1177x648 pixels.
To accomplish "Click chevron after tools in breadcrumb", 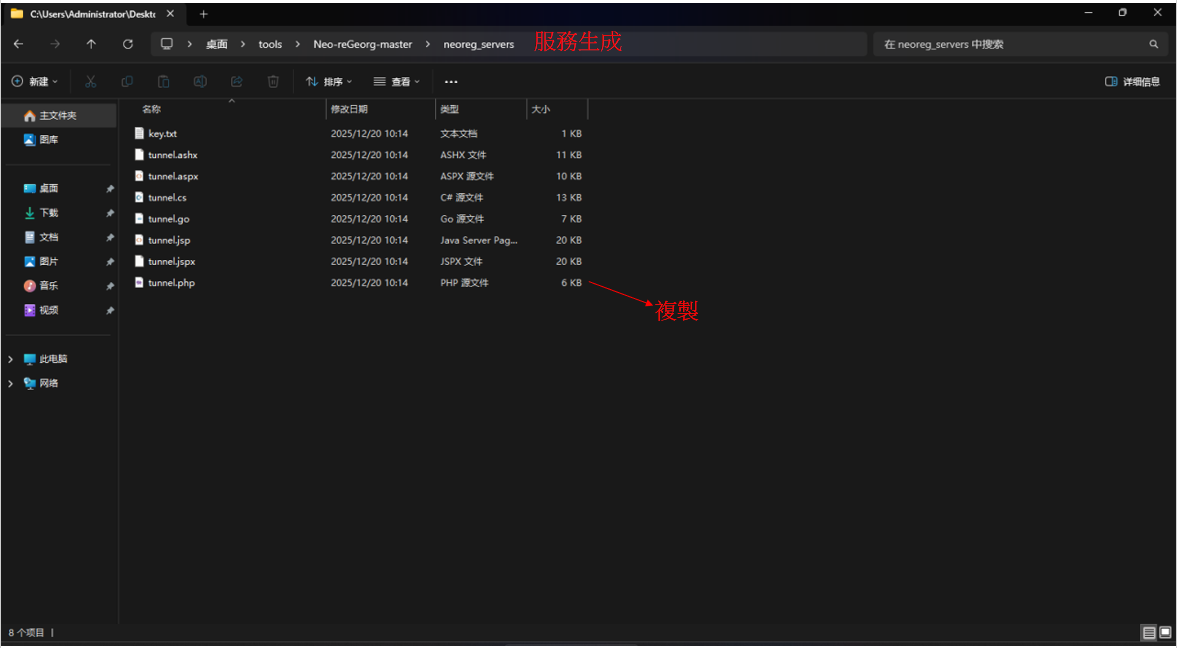I will click(297, 44).
